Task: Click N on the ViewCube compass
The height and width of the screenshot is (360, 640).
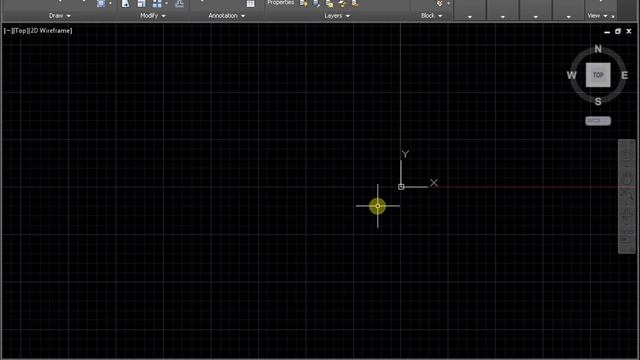Action: pos(598,49)
